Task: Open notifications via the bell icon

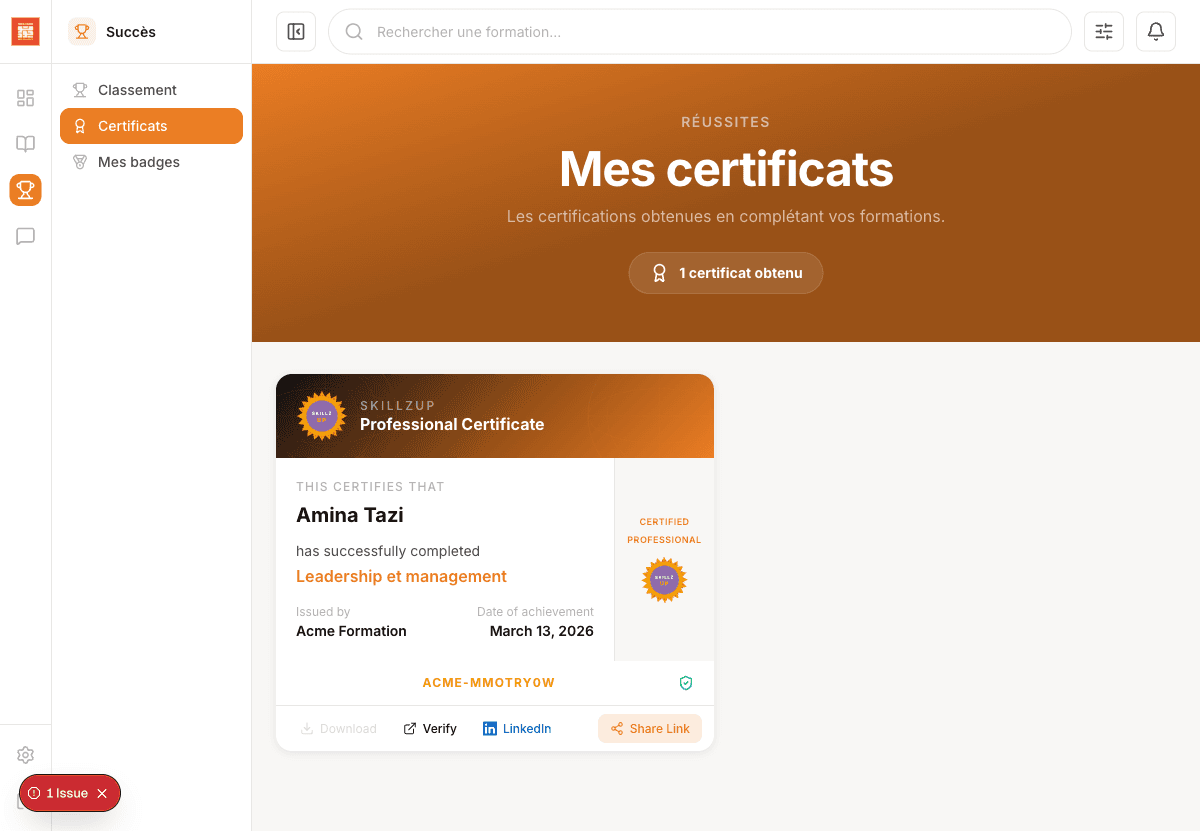Action: (x=1155, y=31)
